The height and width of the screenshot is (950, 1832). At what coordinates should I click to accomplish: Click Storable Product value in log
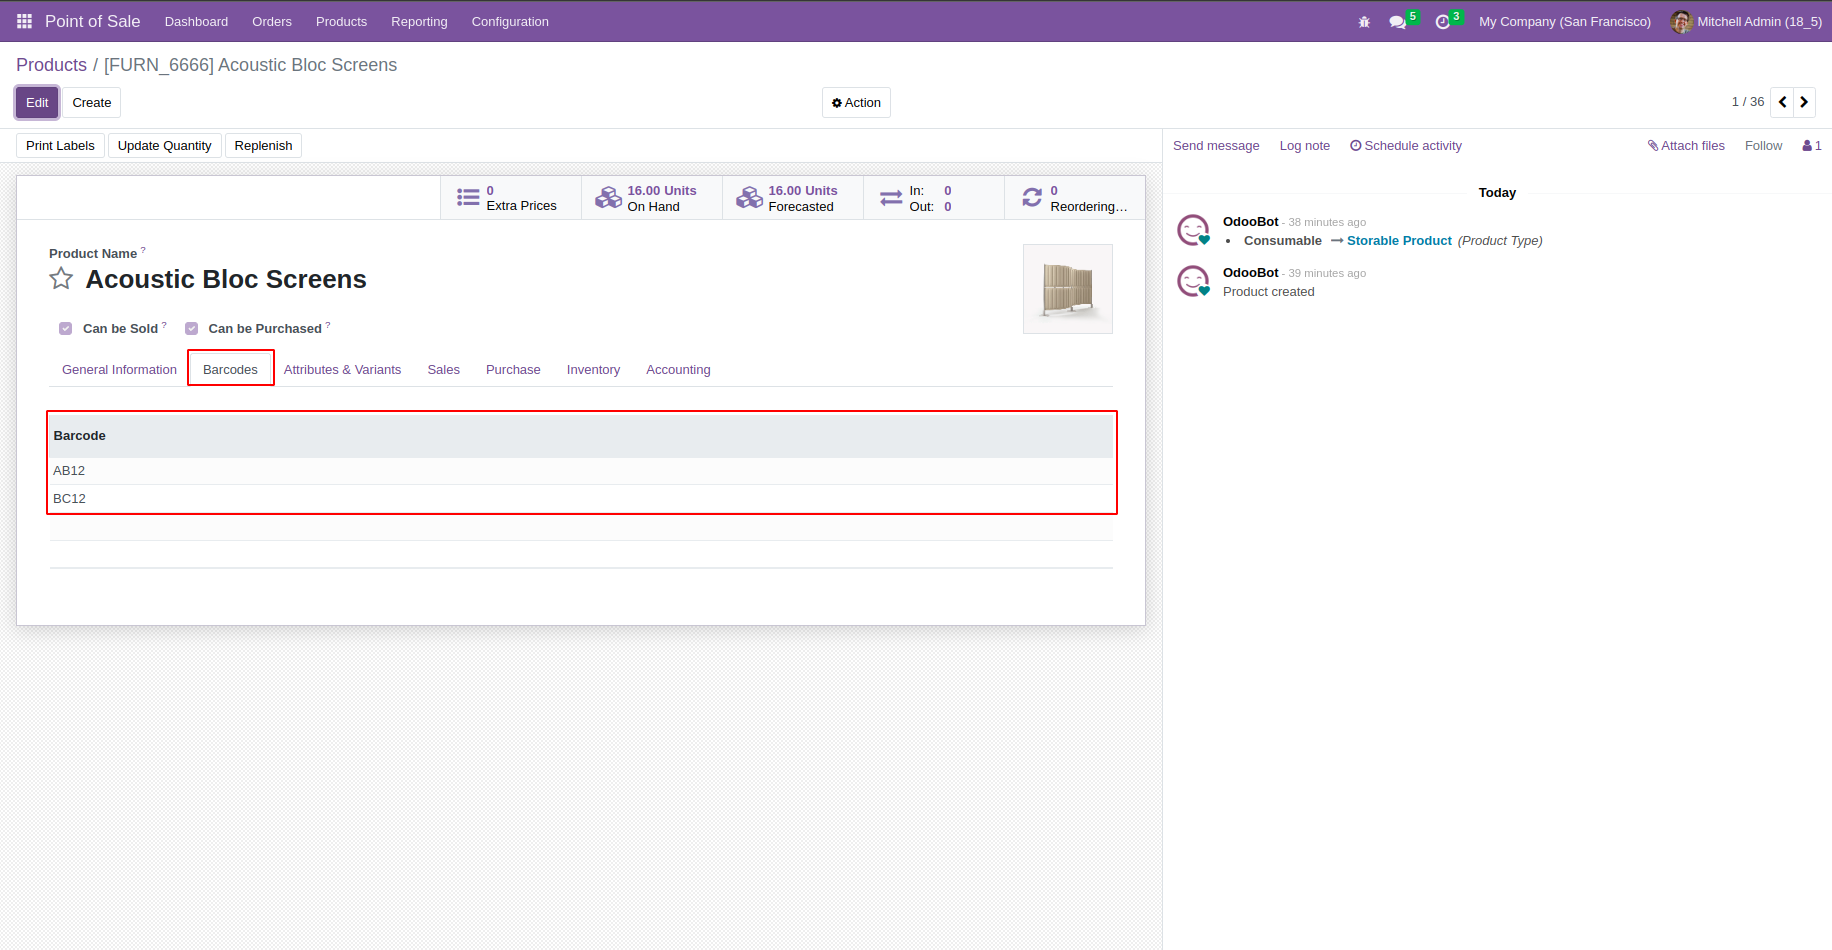click(1399, 241)
